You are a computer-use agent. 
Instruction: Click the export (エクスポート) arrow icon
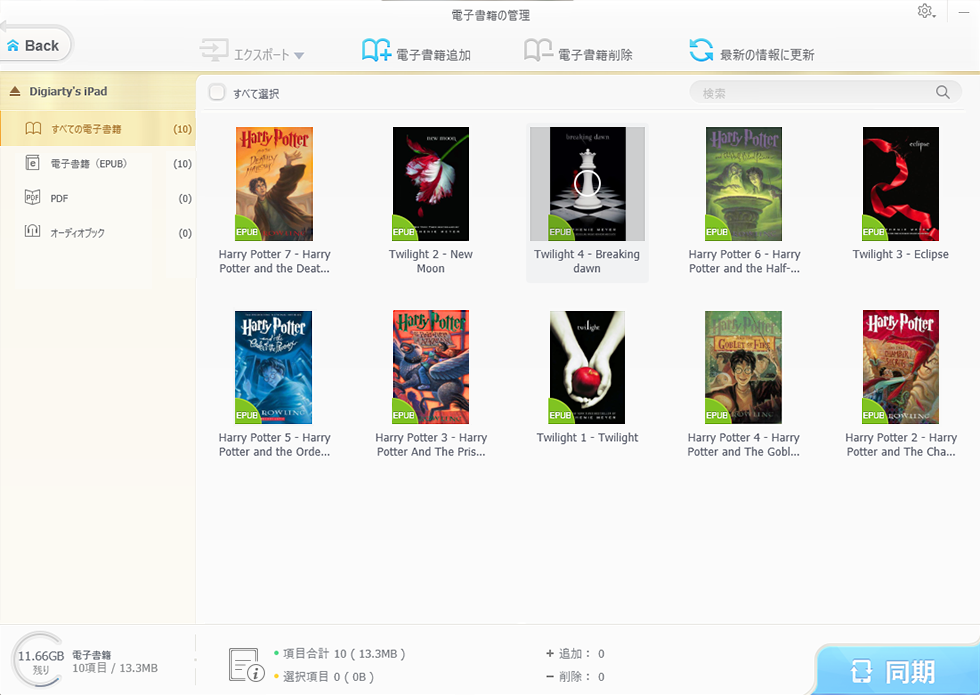point(214,51)
